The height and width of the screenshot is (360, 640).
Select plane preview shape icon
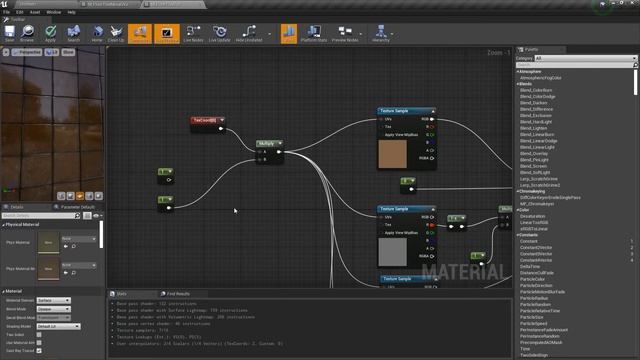80,196
